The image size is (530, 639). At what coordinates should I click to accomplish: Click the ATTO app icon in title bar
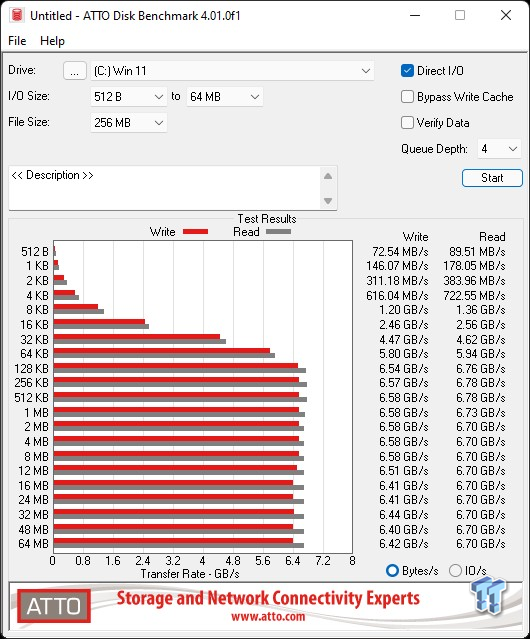click(x=17, y=15)
